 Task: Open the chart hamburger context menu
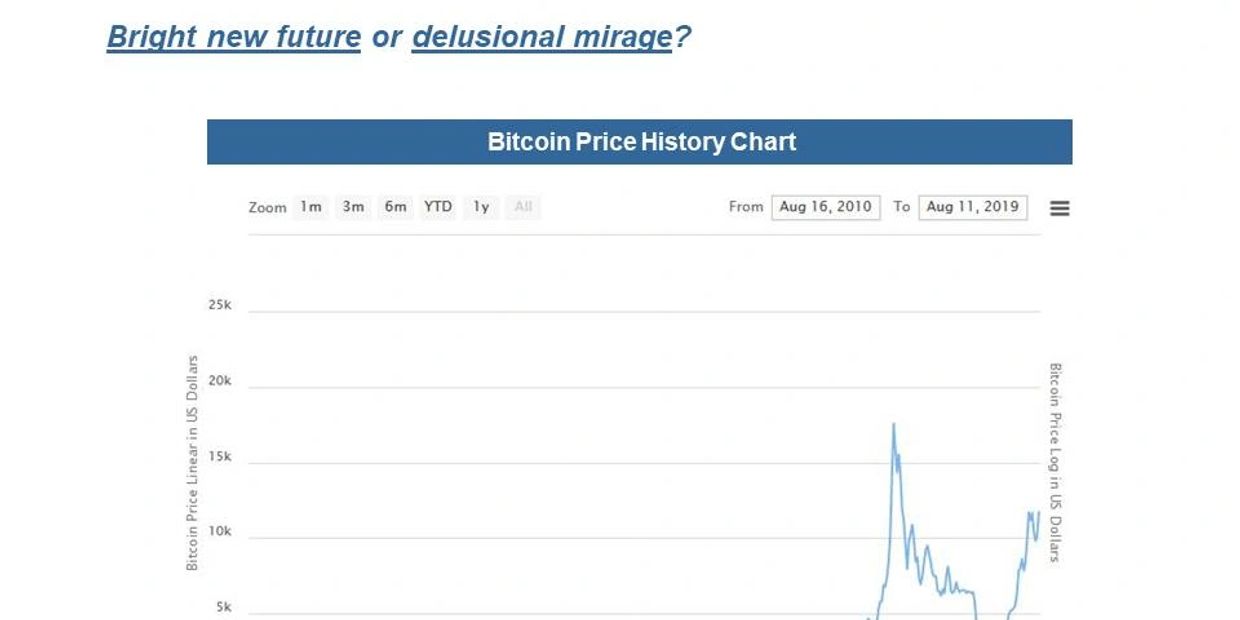pyautogui.click(x=1059, y=208)
